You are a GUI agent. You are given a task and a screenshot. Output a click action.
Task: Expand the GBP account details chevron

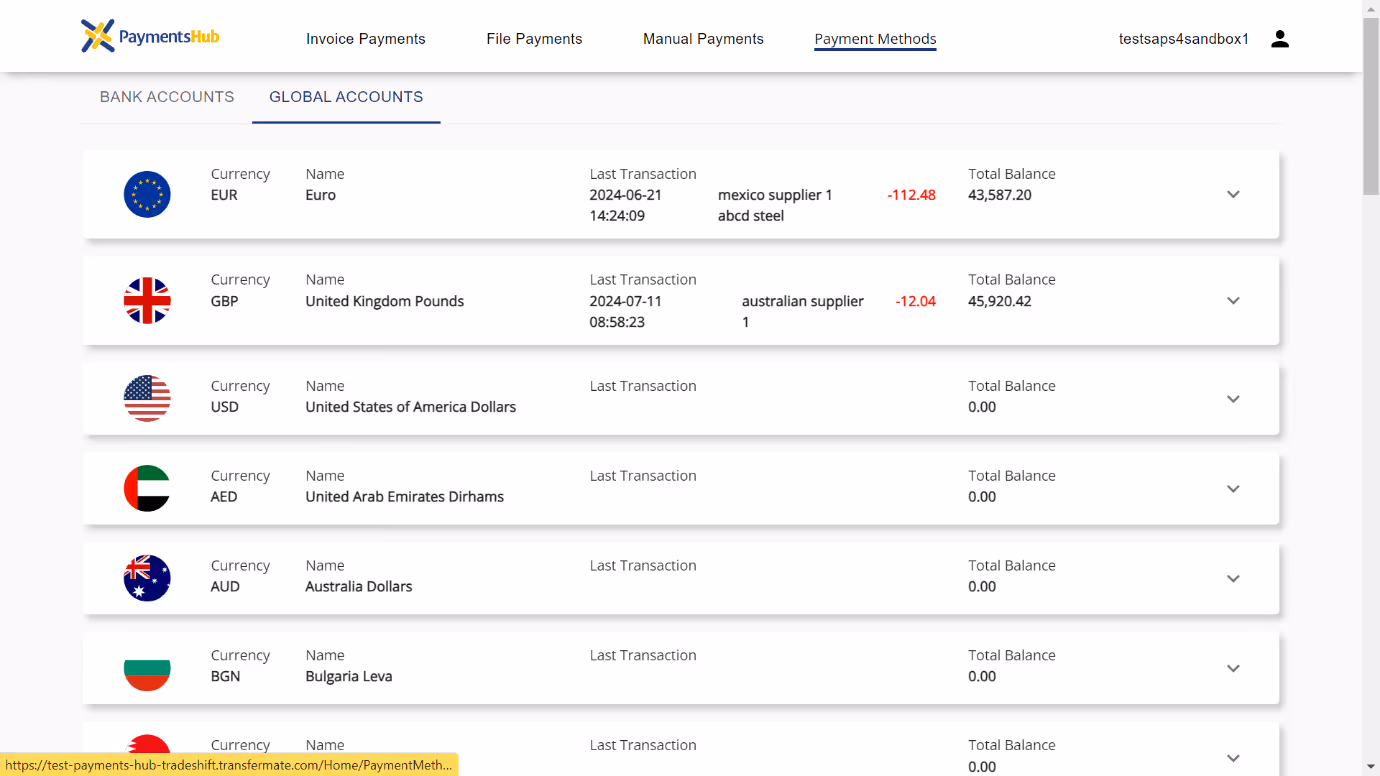pyautogui.click(x=1233, y=300)
